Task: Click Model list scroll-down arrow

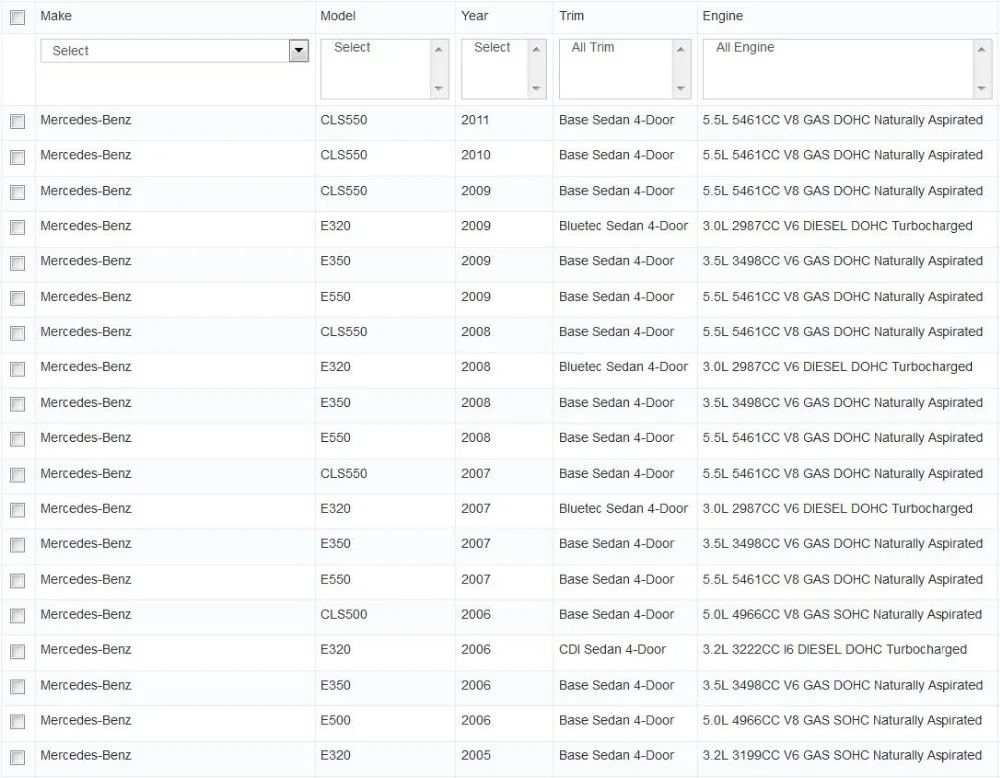Action: (x=439, y=88)
